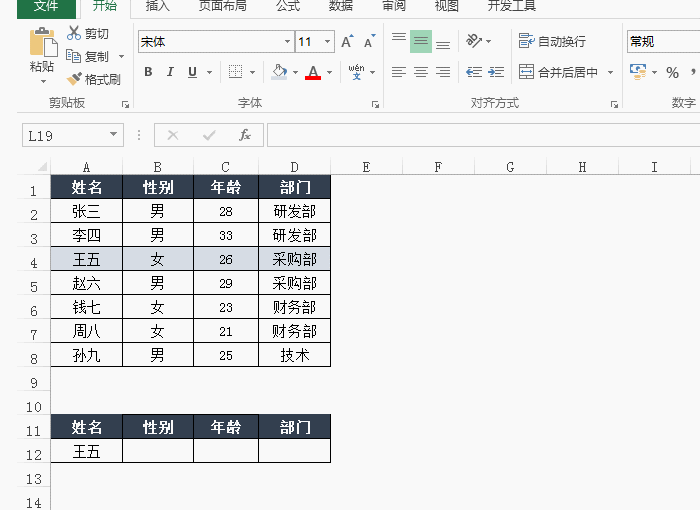The width and height of the screenshot is (700, 510).
Task: Click the wén phonetic guide icon
Action: pos(356,72)
